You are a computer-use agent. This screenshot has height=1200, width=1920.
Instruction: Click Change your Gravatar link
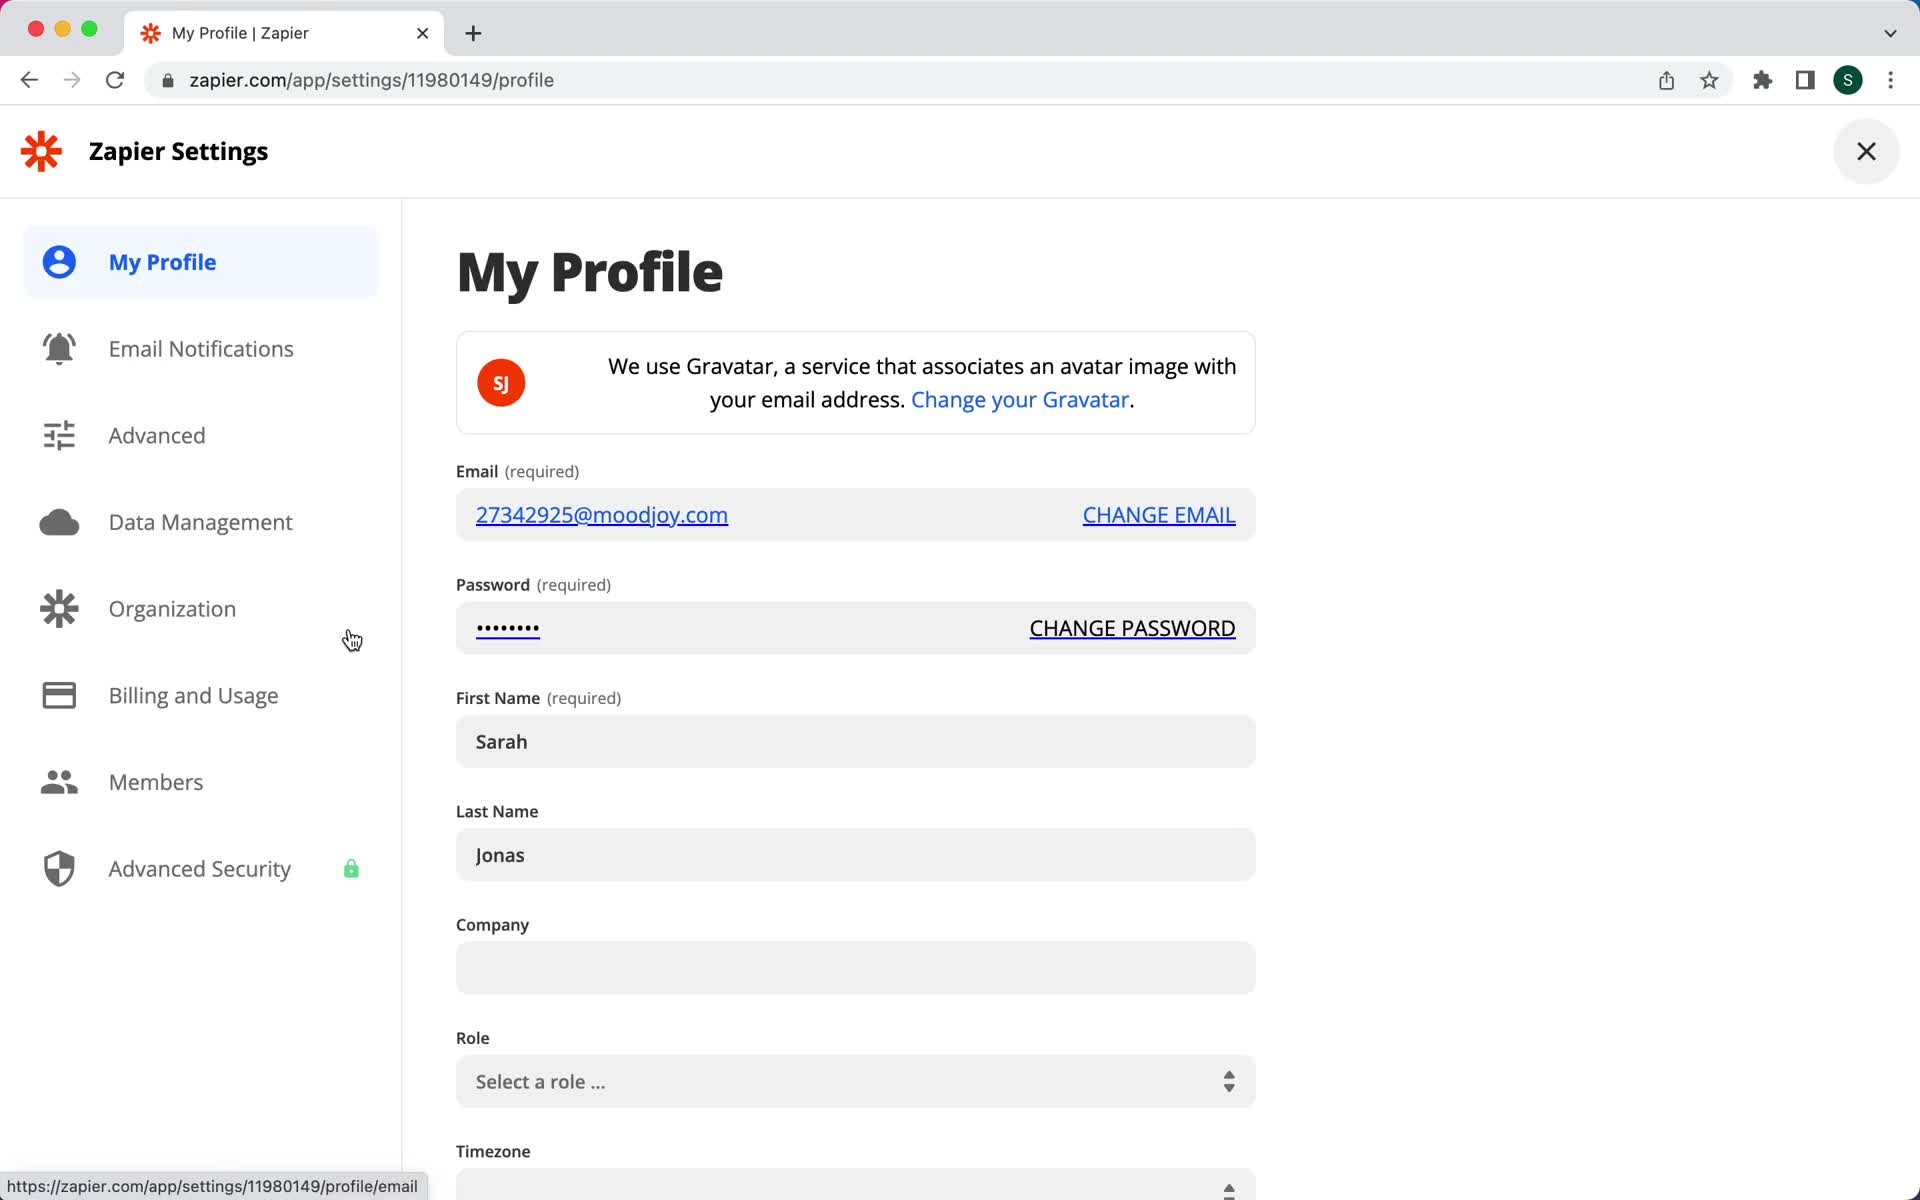click(x=1017, y=400)
